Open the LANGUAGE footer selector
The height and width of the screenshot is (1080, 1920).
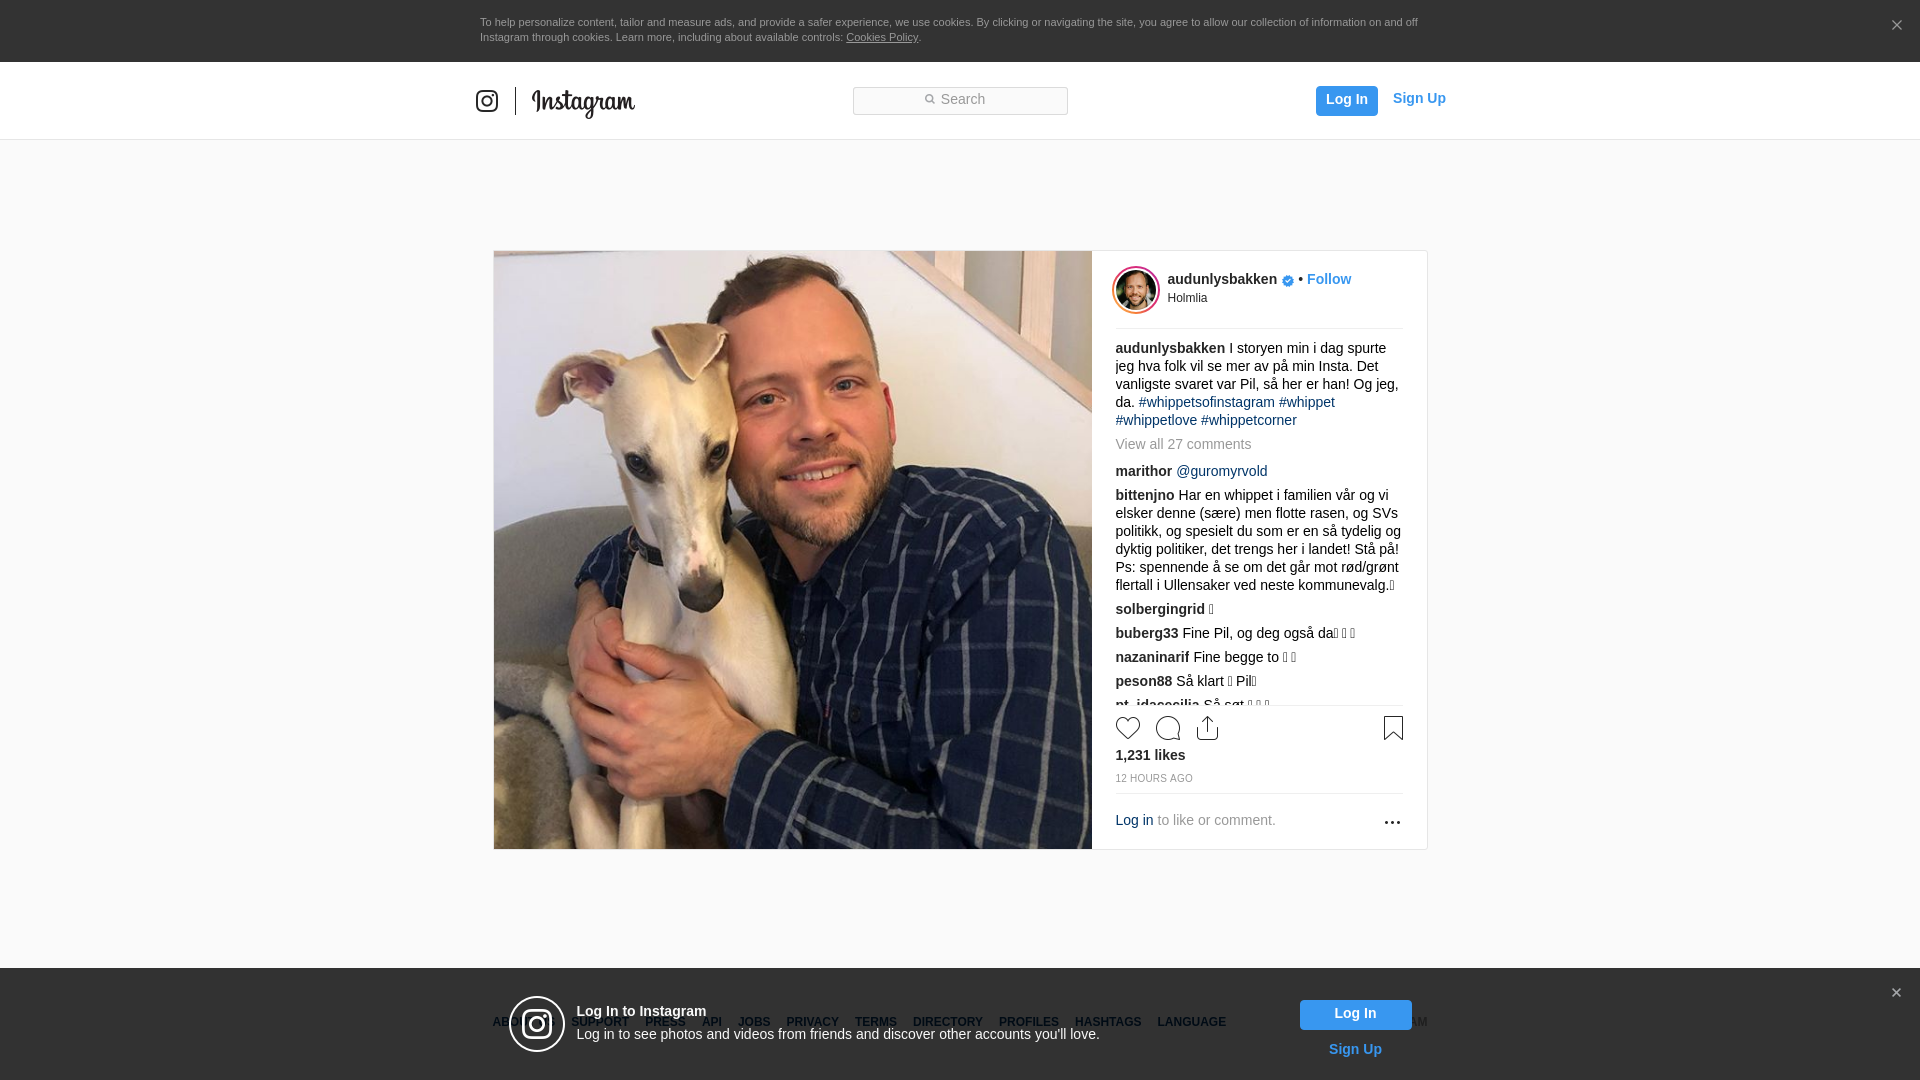[1191, 1022]
